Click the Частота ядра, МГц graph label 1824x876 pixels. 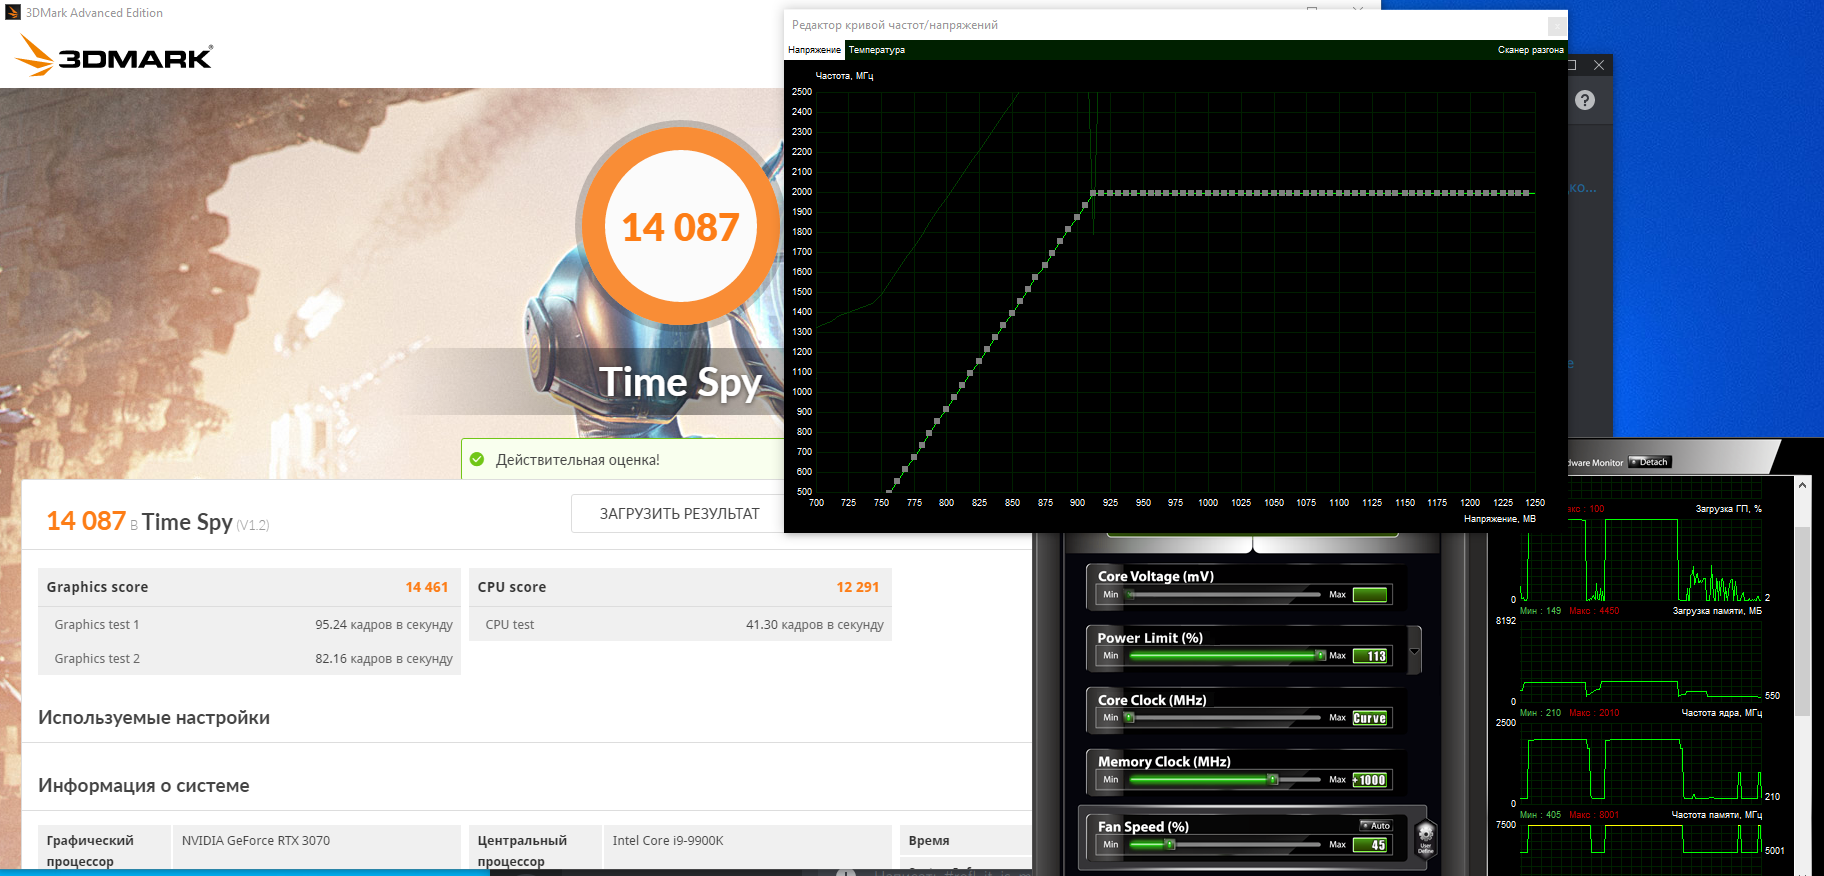(x=1722, y=713)
